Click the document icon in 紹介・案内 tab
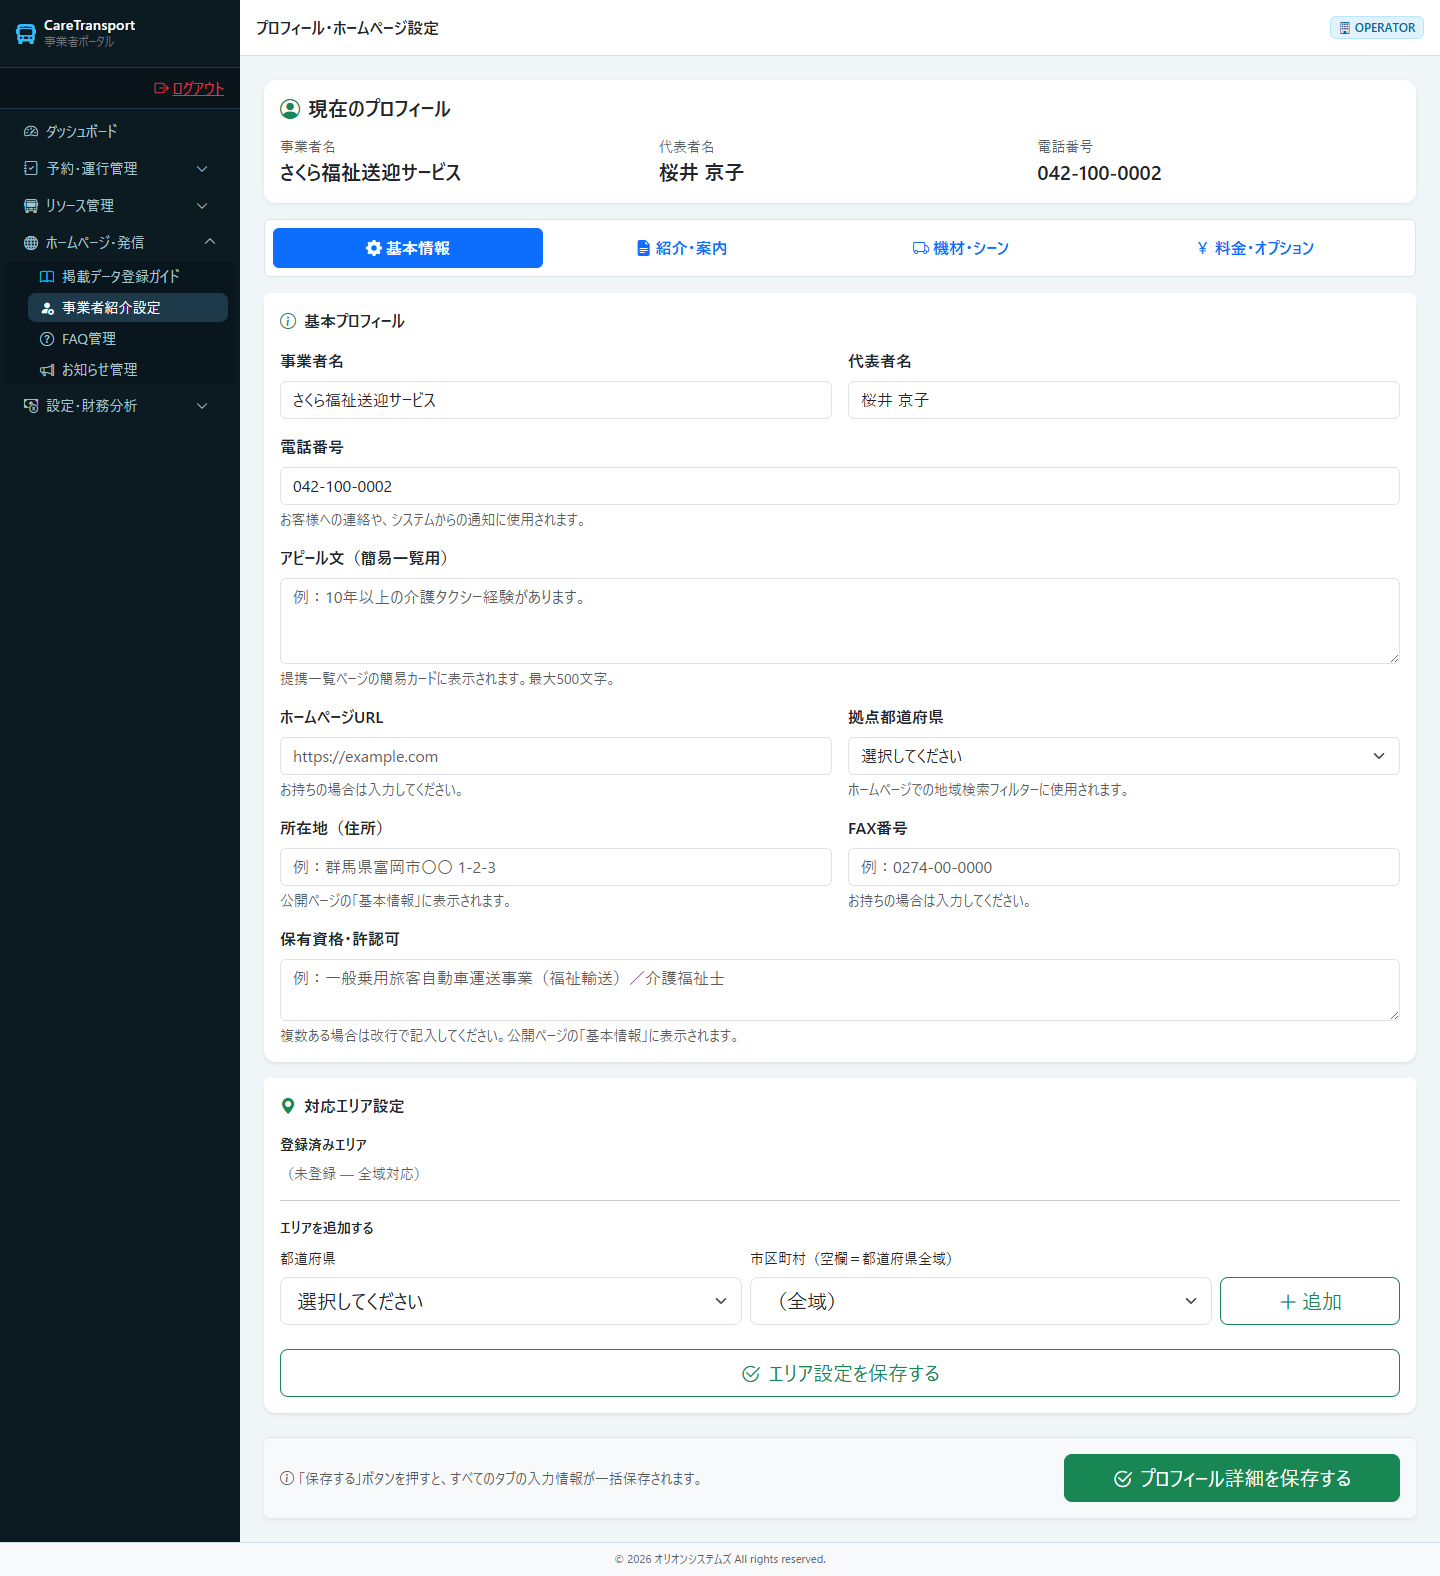This screenshot has width=1440, height=1576. point(644,248)
